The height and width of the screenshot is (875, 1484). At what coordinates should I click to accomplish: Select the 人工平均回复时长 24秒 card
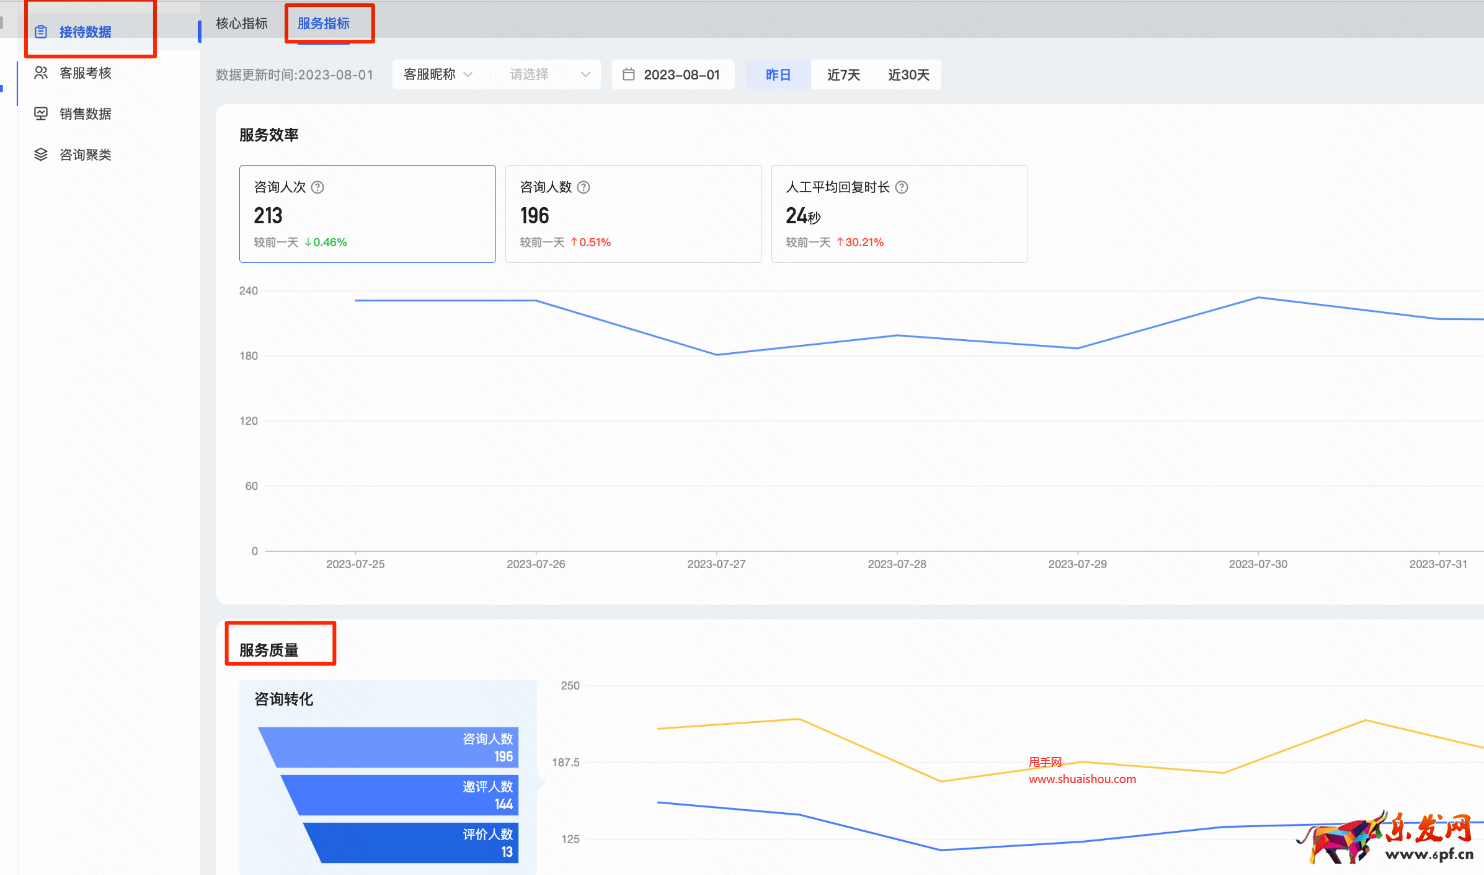pyautogui.click(x=899, y=214)
